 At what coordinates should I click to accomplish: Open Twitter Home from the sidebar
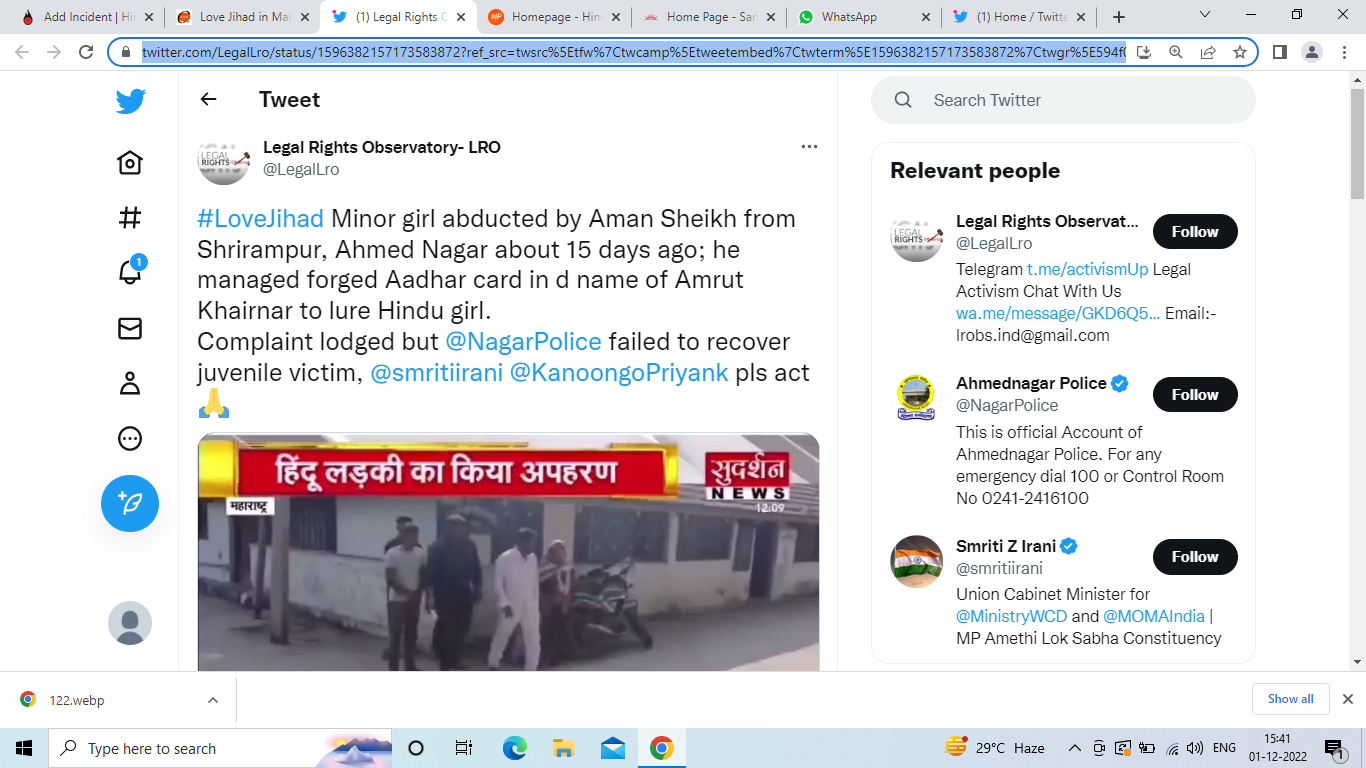point(130,162)
